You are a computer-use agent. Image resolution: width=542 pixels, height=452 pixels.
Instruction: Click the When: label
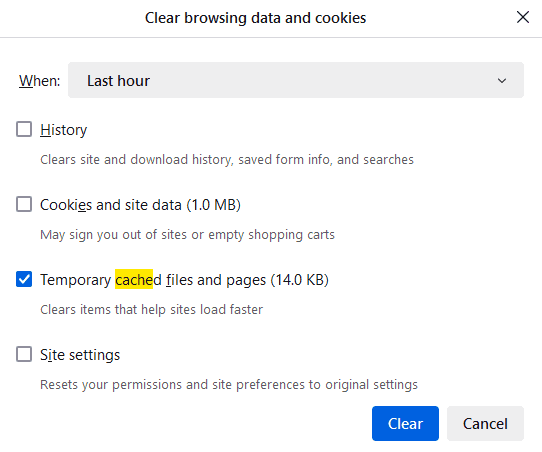tap(39, 81)
